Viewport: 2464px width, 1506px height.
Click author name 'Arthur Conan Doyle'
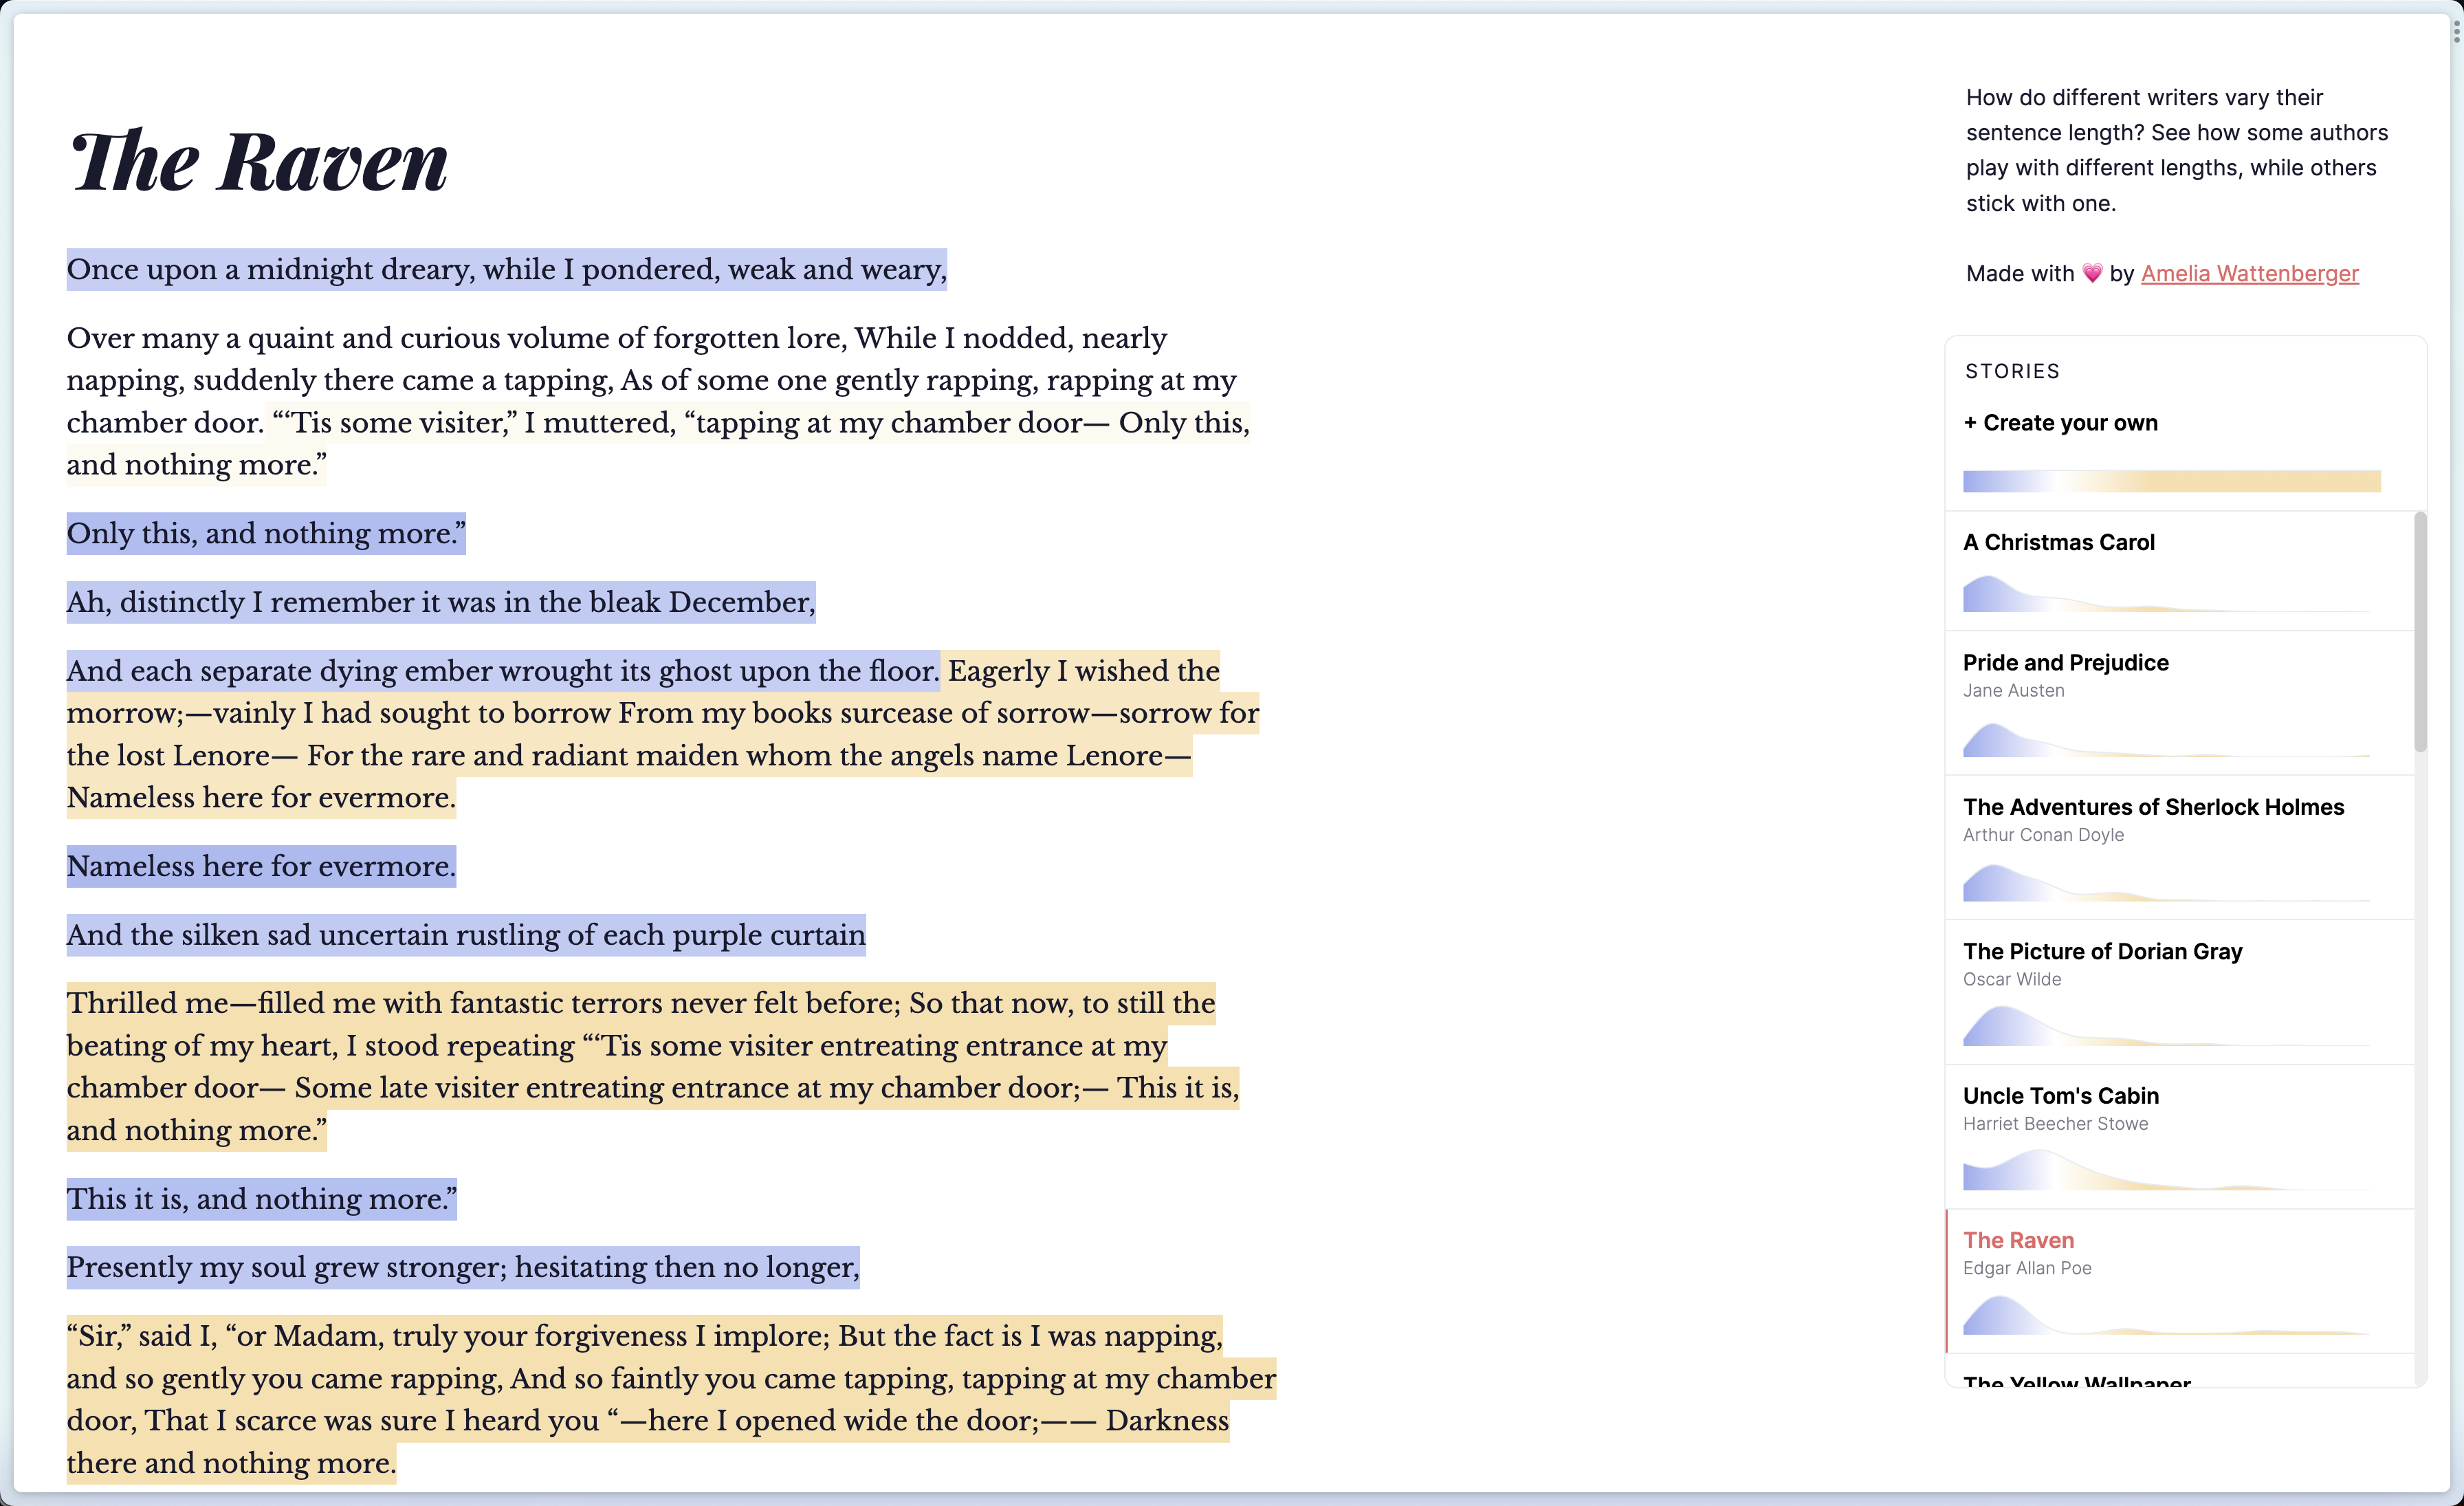click(x=2043, y=834)
